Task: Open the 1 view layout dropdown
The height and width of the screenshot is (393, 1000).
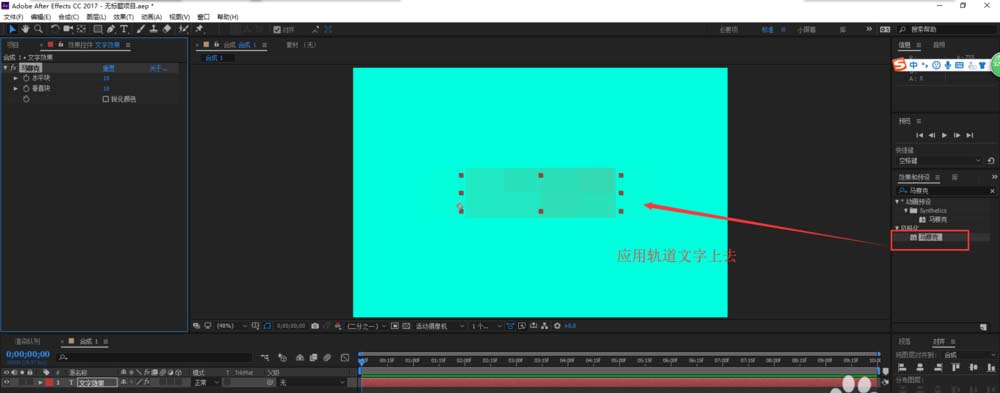Action: pos(487,325)
